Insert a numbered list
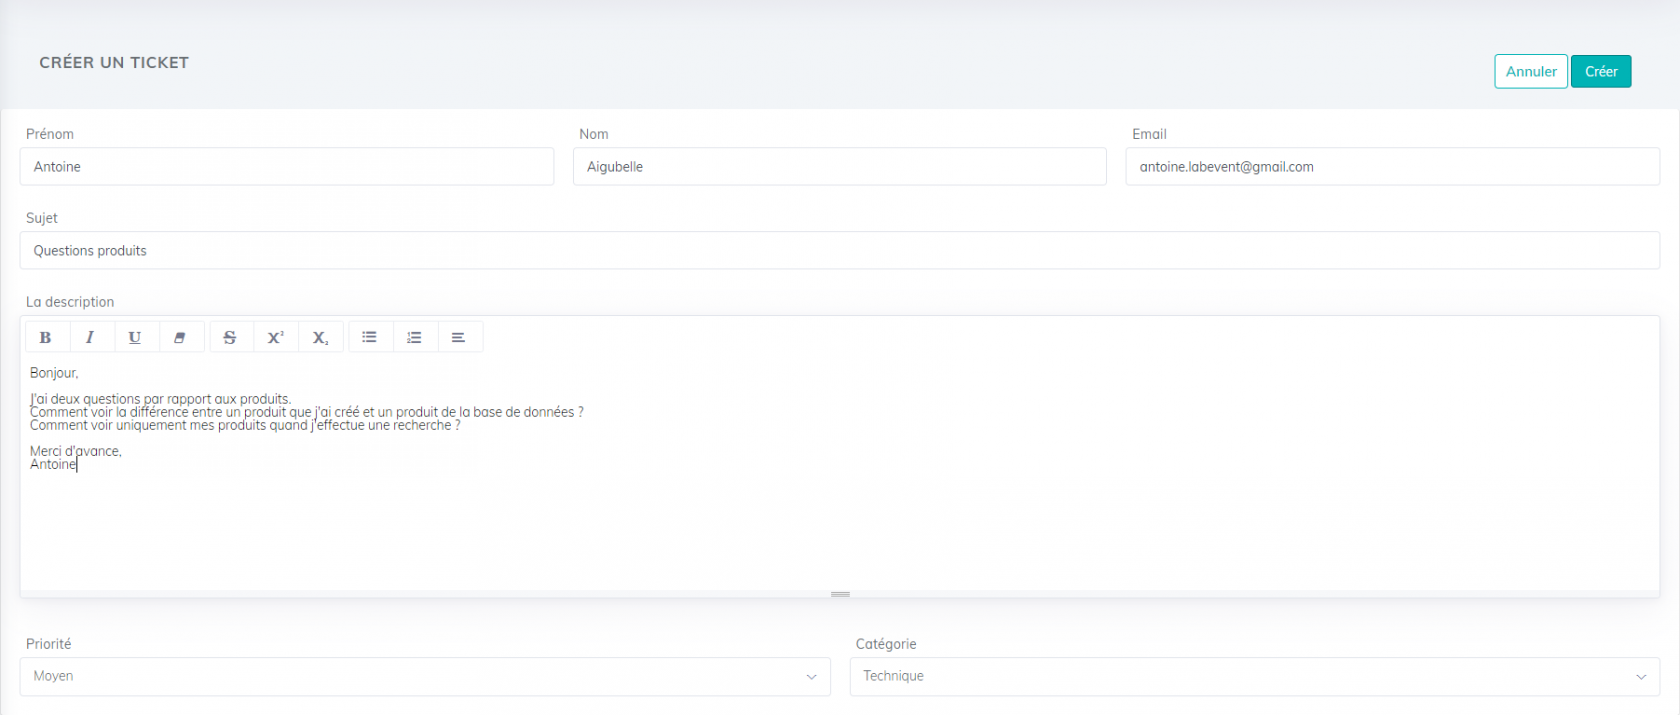This screenshot has height=715, width=1680. coord(414,338)
